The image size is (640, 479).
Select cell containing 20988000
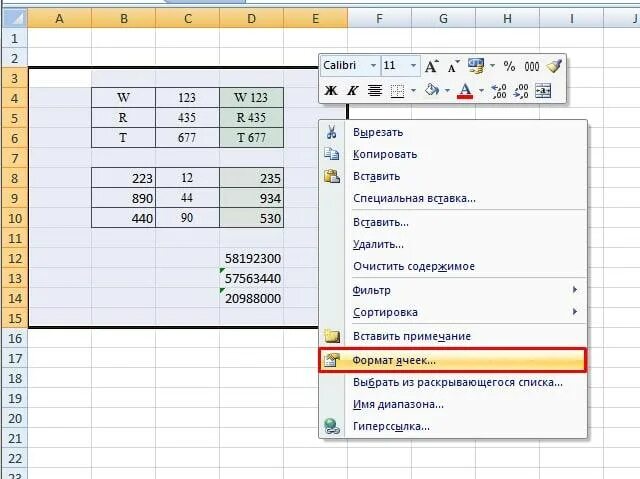(x=251, y=298)
